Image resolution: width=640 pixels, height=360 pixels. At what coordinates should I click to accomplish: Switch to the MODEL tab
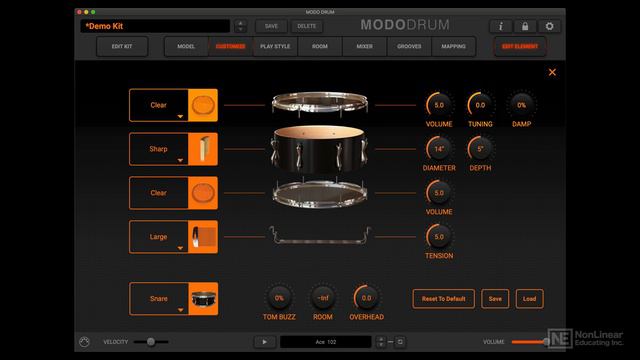(x=186, y=47)
